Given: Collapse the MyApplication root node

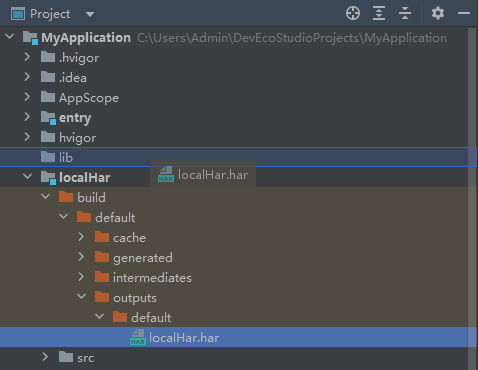Looking at the screenshot, I should [x=10, y=36].
